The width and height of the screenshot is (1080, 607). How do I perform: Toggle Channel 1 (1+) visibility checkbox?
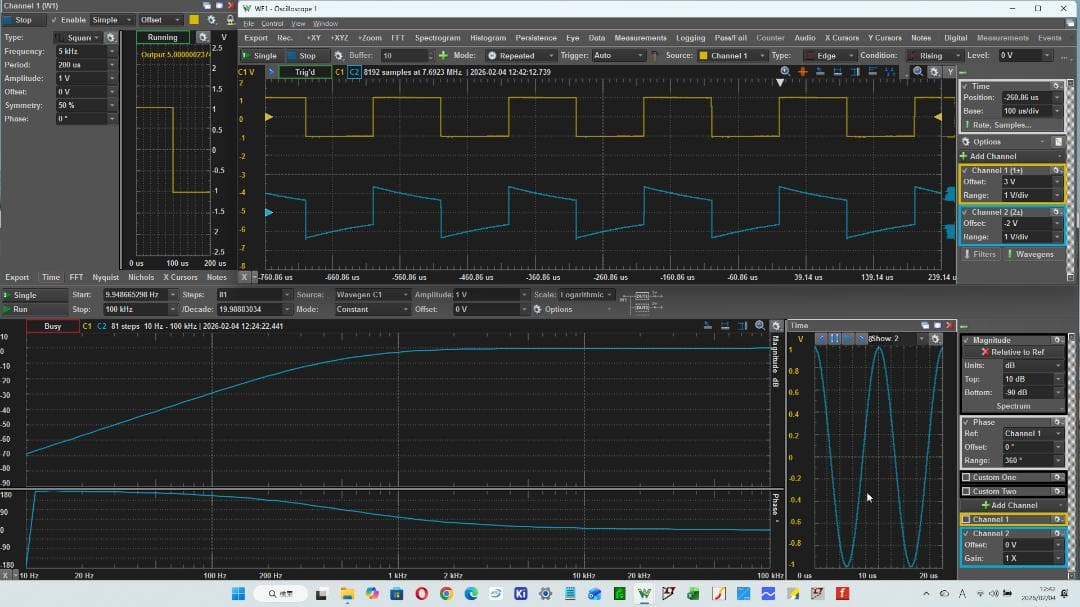[x=966, y=170]
